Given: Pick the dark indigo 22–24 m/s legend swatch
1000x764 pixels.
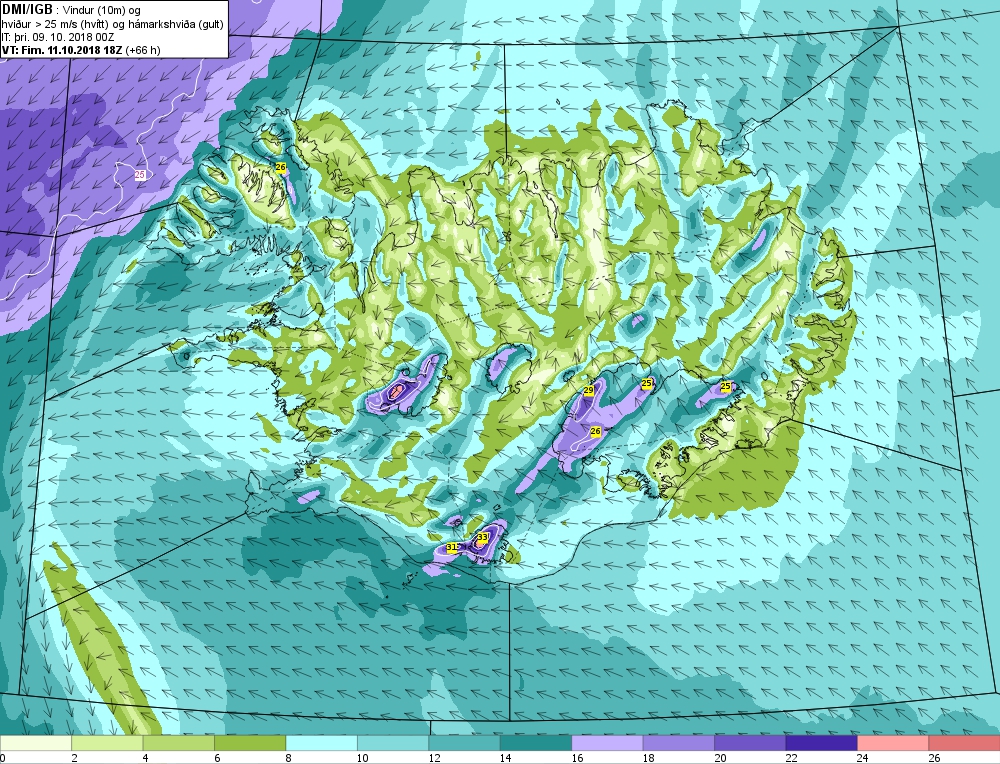Looking at the screenshot, I should tap(821, 743).
